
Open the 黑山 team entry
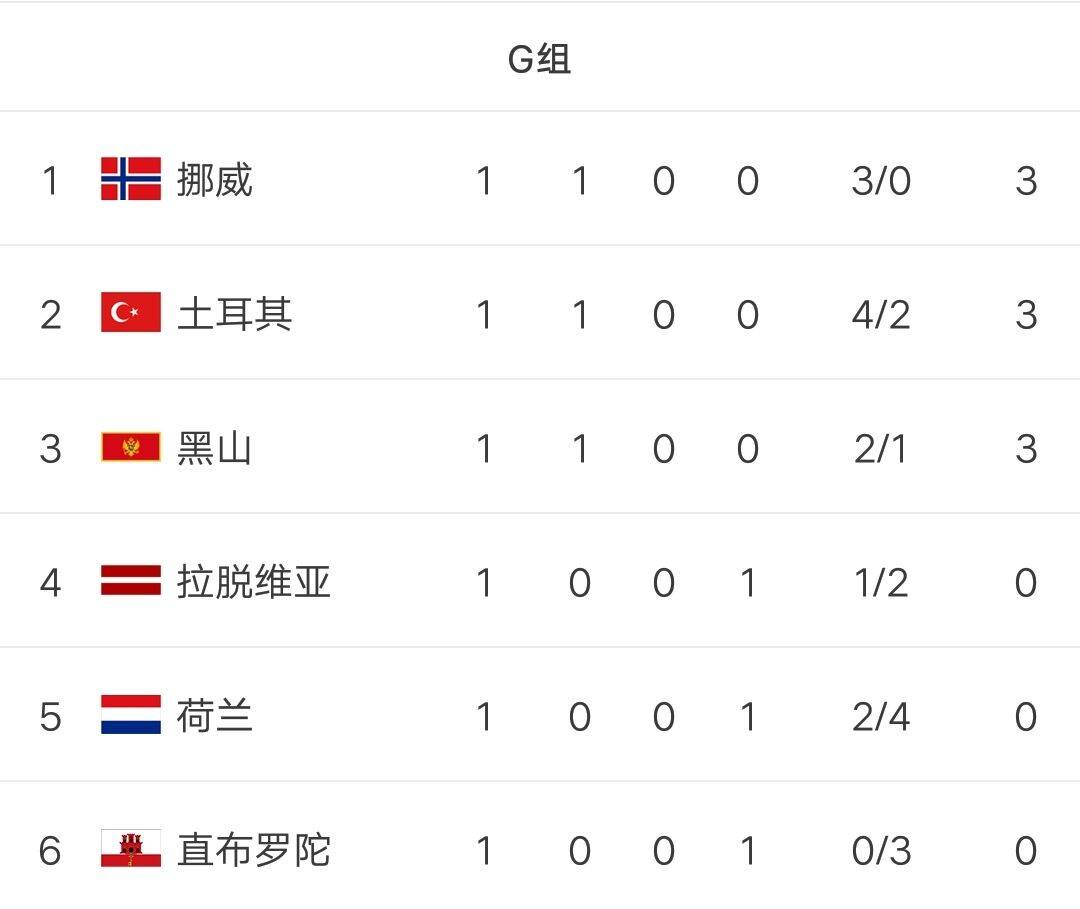point(214,448)
